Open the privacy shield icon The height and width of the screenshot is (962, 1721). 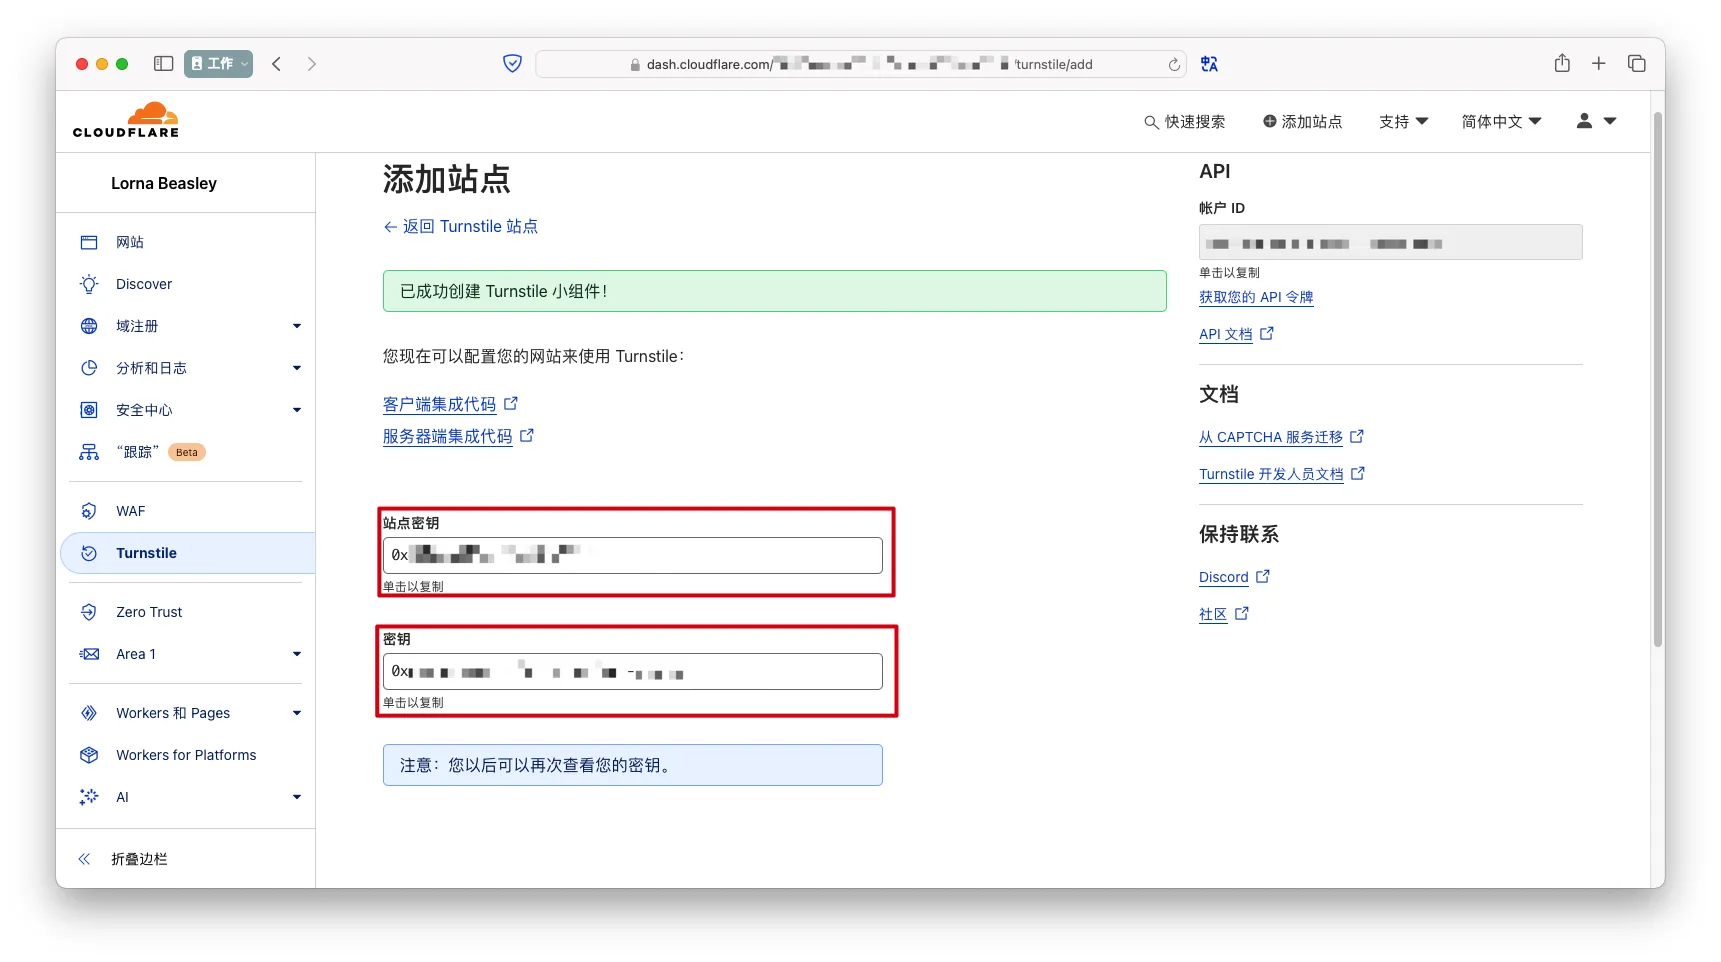(x=512, y=64)
